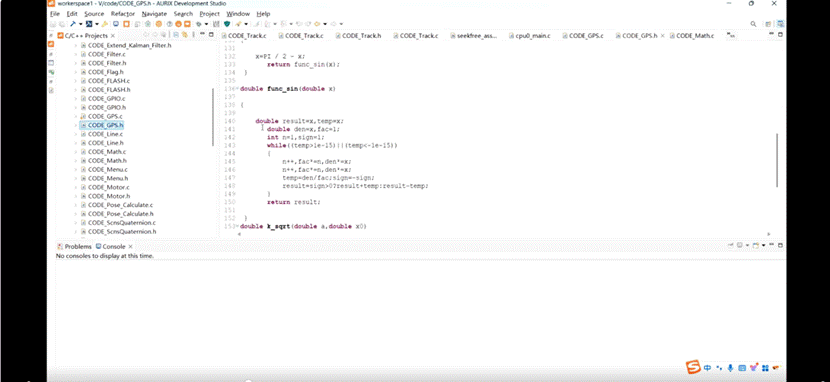Screen dimensions: 830x382
Task: Minimize the C/C++ Projects panel
Action: coord(203,34)
